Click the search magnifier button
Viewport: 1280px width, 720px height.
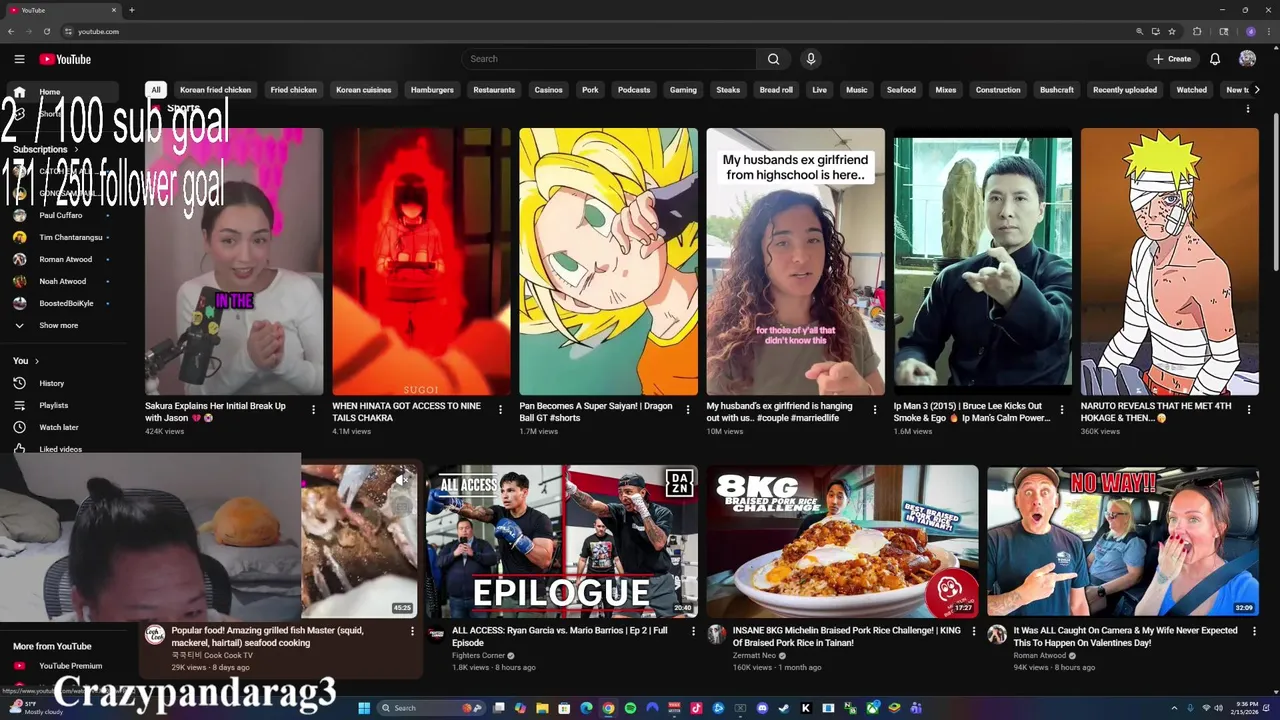coord(773,59)
